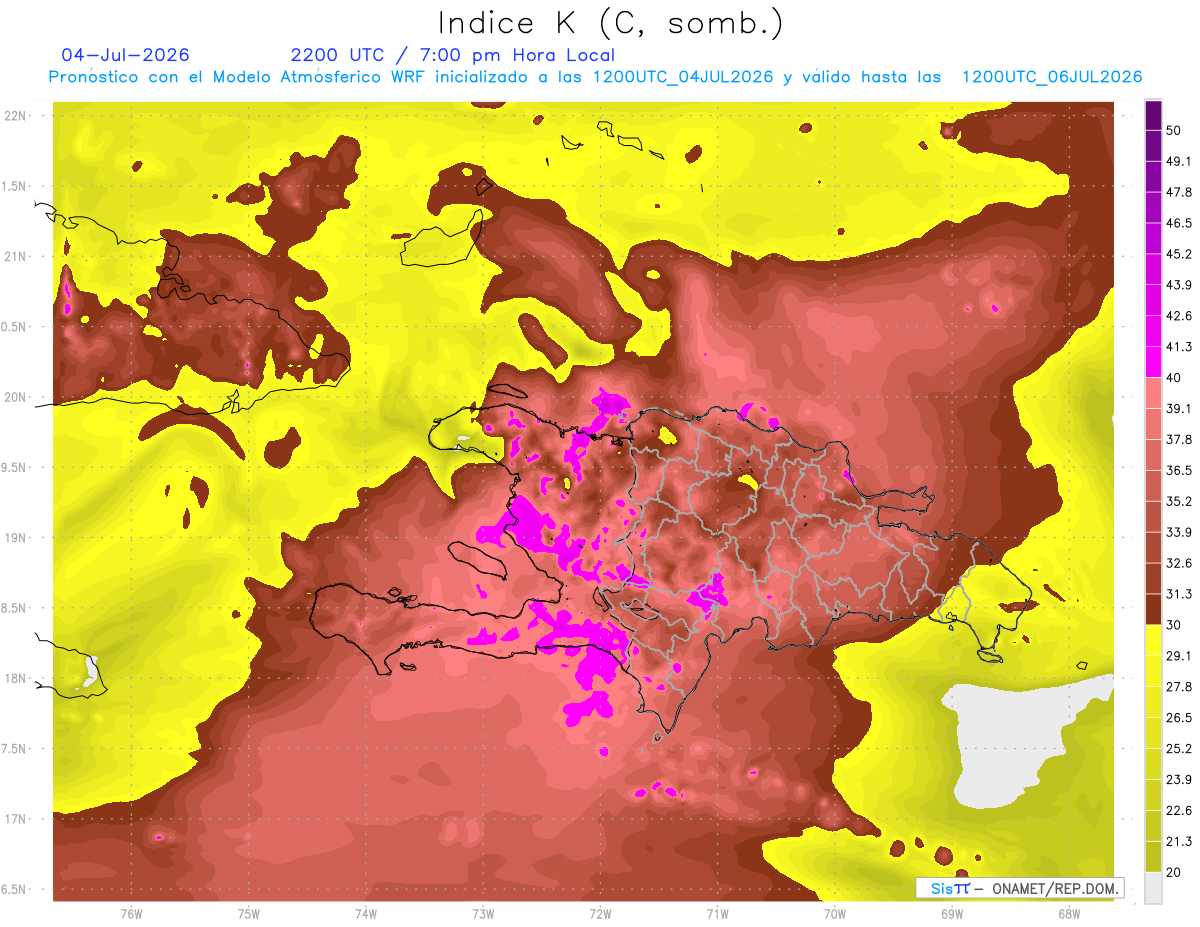Click the "70W" longitude axis label
Viewport: 1200px width, 927px height.
tap(834, 914)
